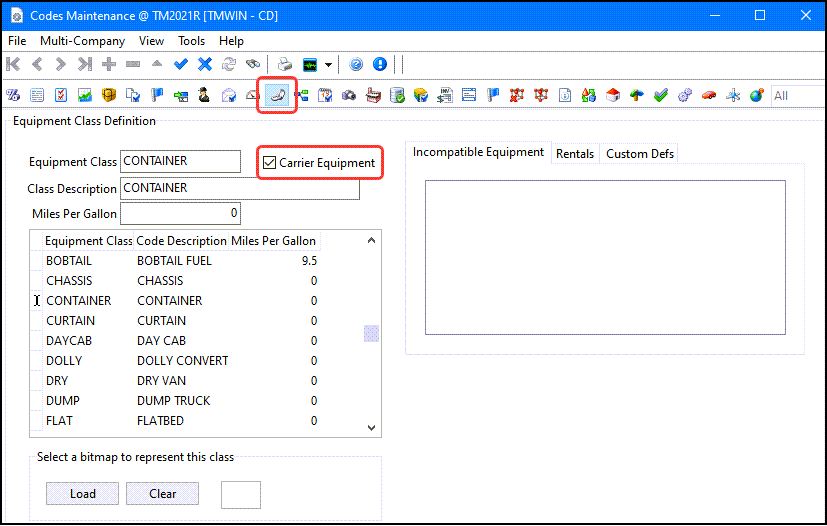This screenshot has height=526, width=827.
Task: Click the printer icon in toolbar
Action: click(285, 64)
